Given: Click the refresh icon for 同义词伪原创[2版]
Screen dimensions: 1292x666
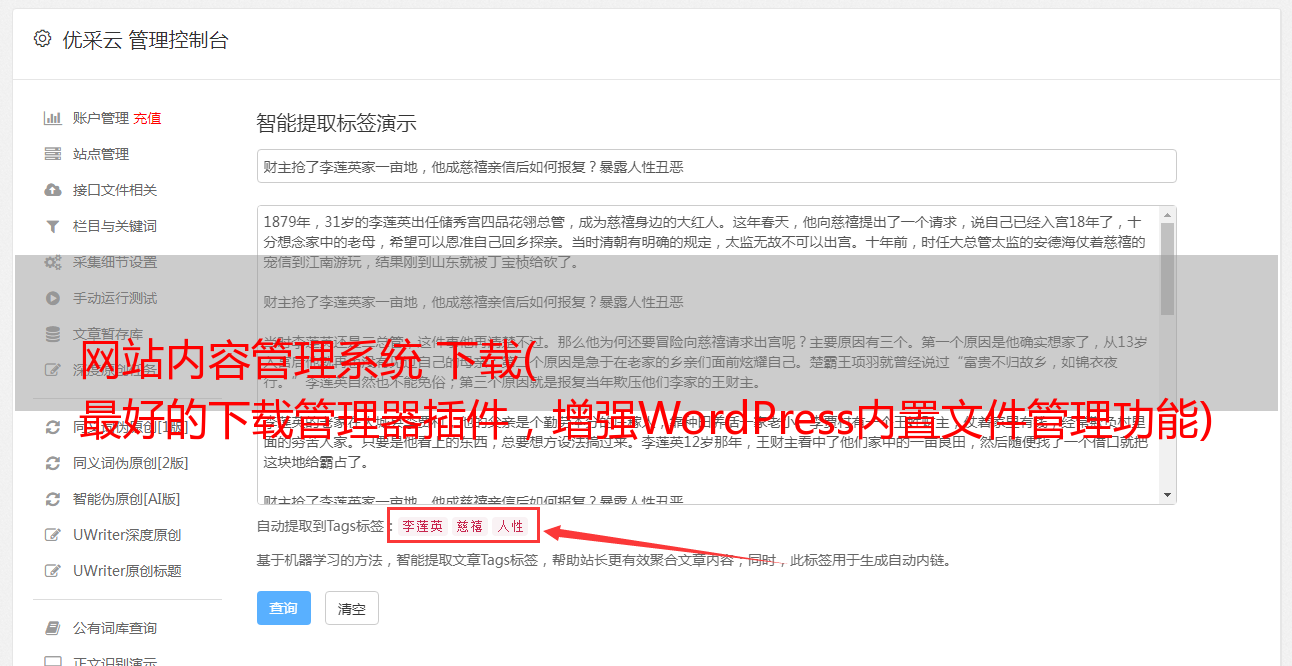Looking at the screenshot, I should [x=53, y=463].
